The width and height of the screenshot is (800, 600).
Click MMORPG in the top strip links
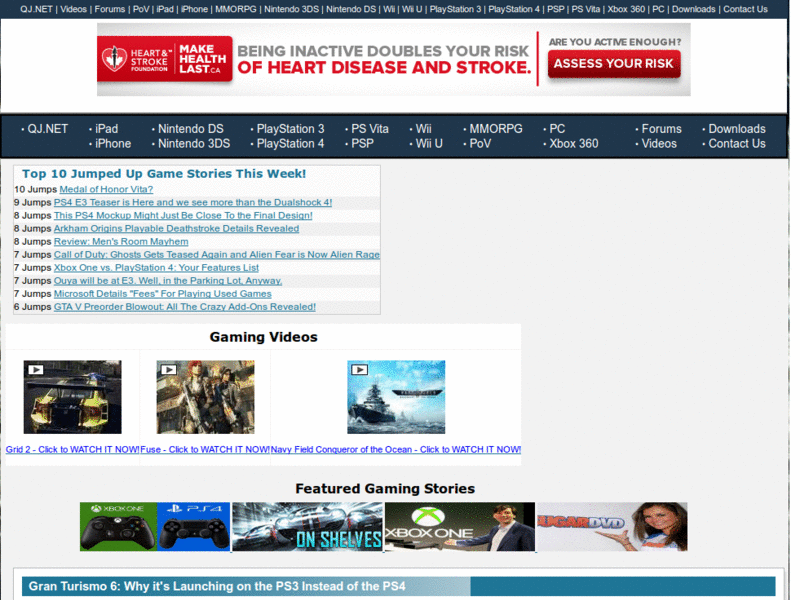coord(236,9)
